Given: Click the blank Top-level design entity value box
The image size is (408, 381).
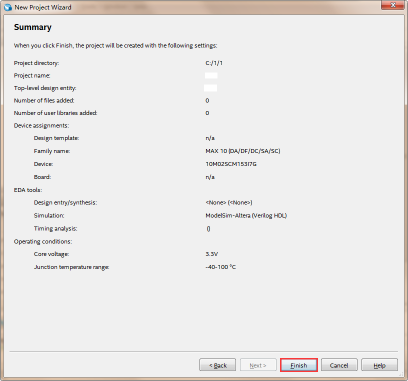Looking at the screenshot, I should coord(210,88).
